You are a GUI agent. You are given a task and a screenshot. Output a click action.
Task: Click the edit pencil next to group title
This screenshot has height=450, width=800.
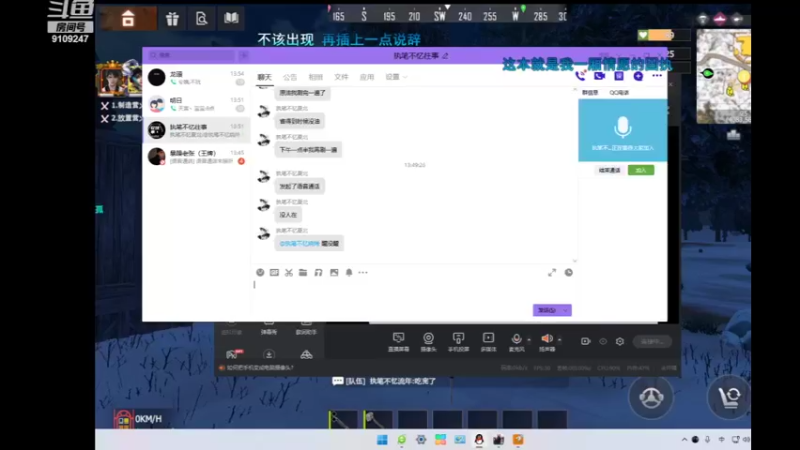pos(445,56)
